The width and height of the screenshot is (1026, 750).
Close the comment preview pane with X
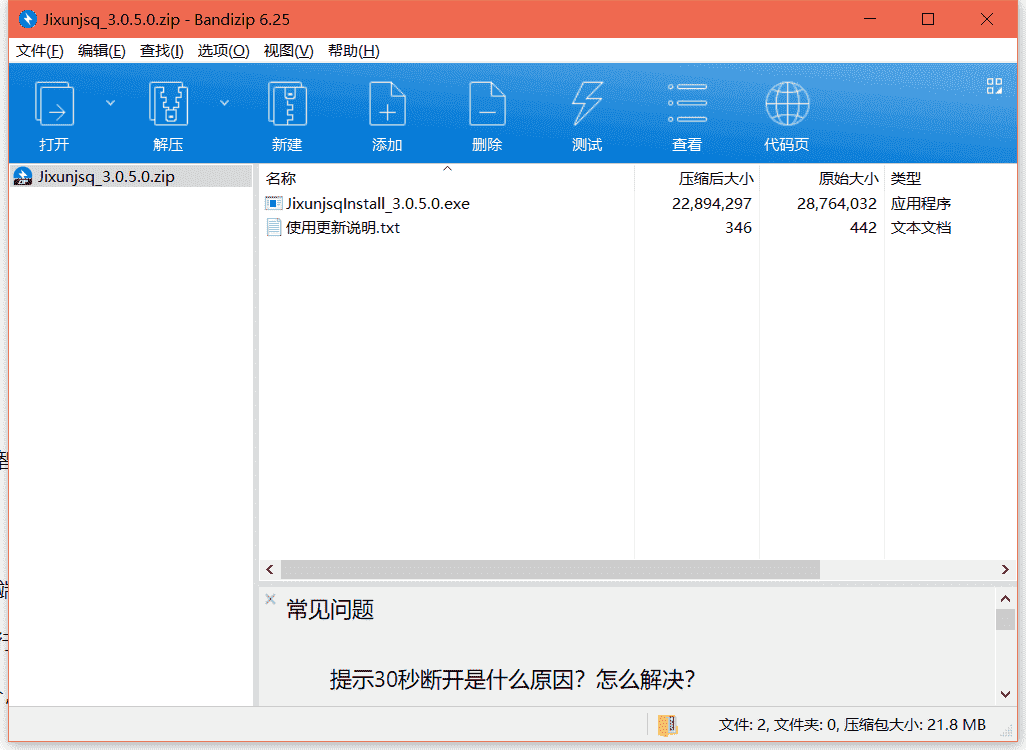tap(270, 599)
